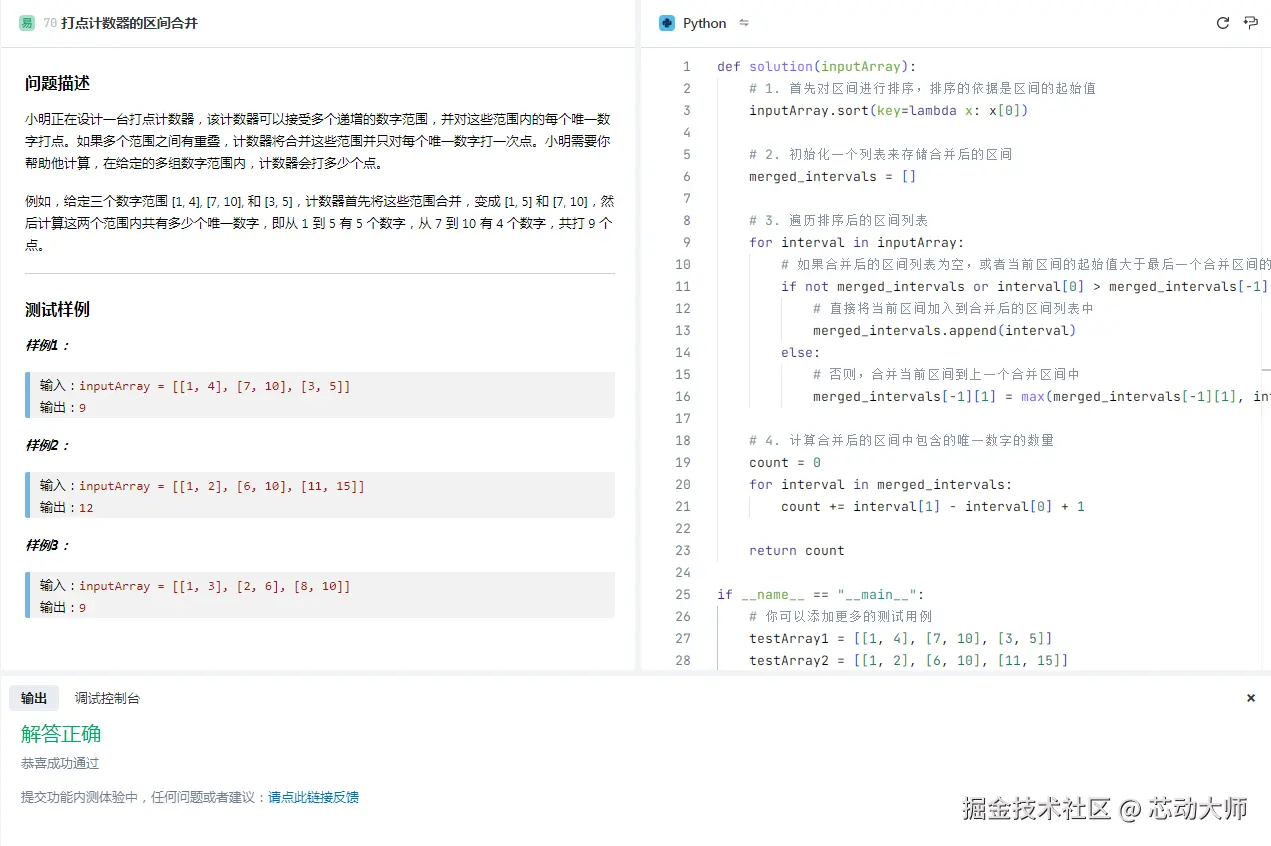Close the output panel with the X

click(1250, 698)
